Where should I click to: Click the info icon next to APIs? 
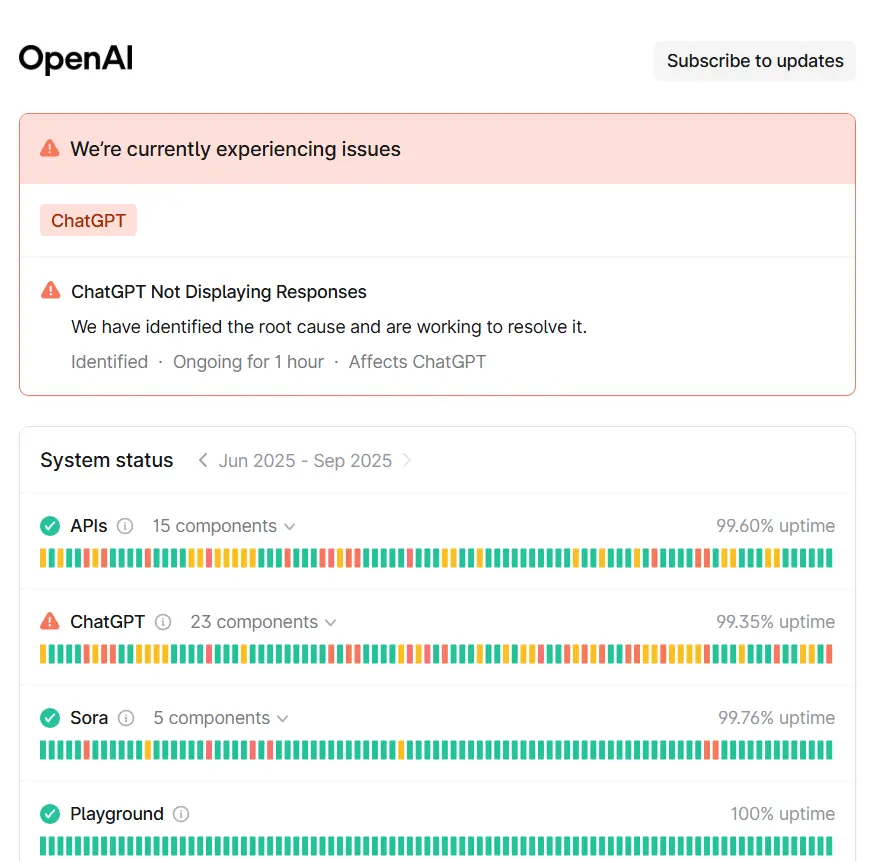pyautogui.click(x=125, y=526)
